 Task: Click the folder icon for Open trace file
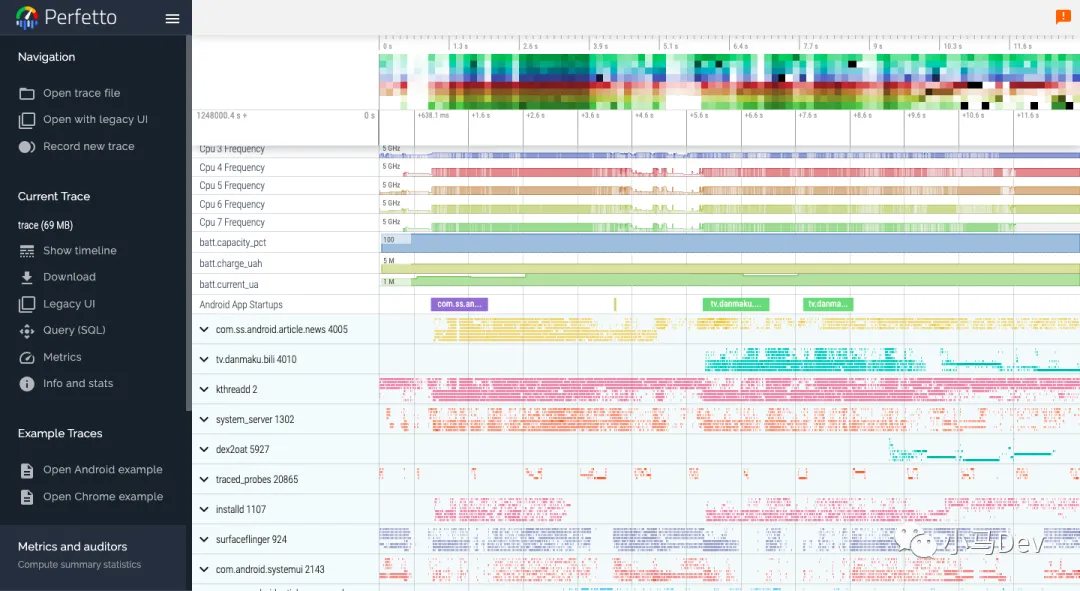tap(27, 93)
